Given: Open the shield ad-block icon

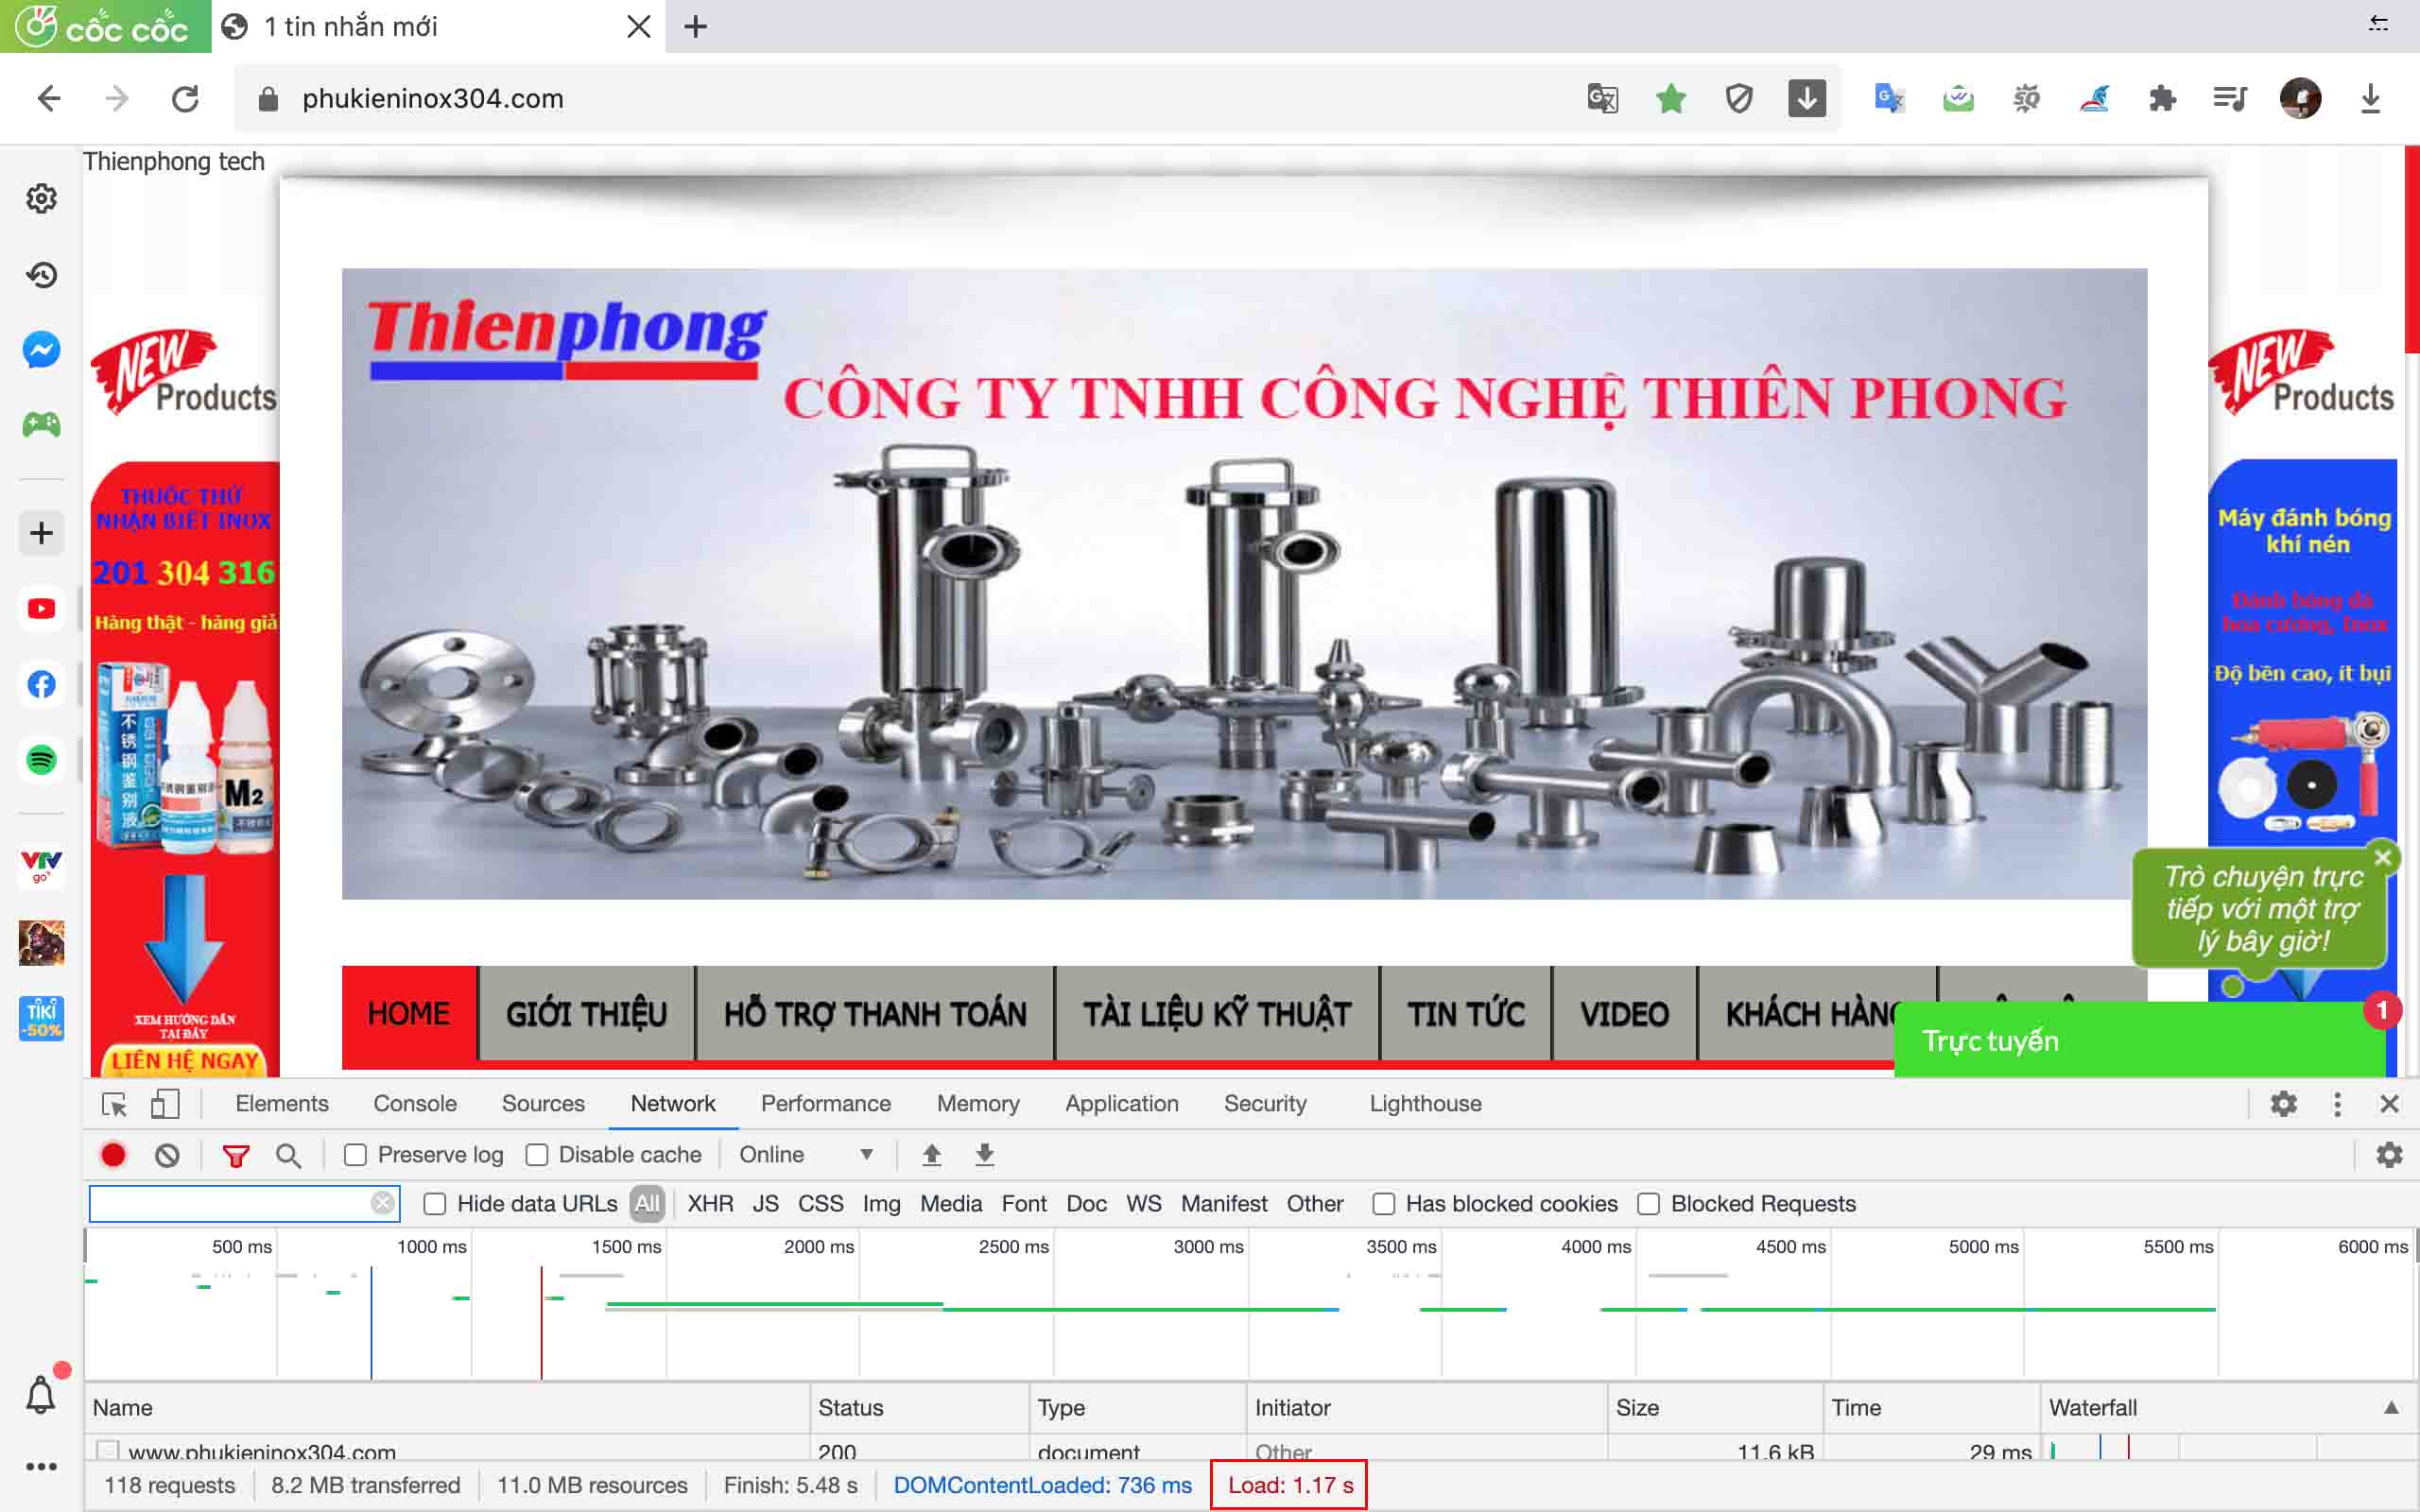Looking at the screenshot, I should pos(1739,98).
